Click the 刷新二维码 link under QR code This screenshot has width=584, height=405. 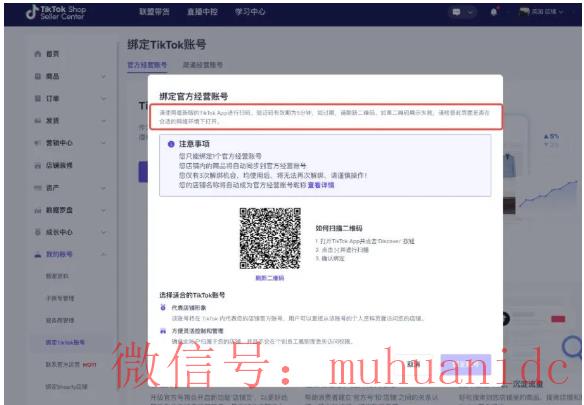tap(270, 278)
